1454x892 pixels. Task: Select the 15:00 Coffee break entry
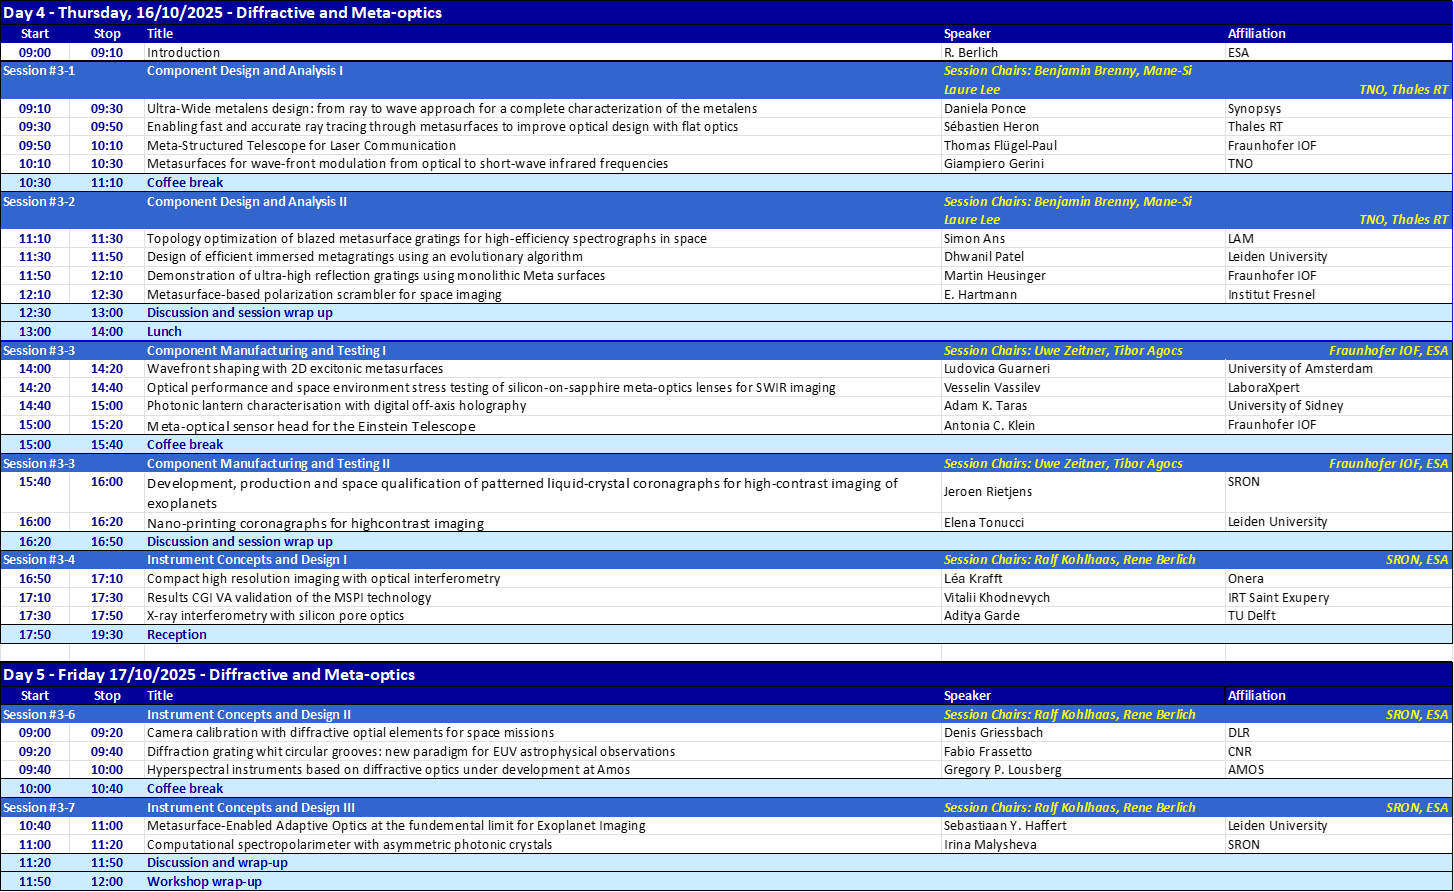[x=185, y=445]
